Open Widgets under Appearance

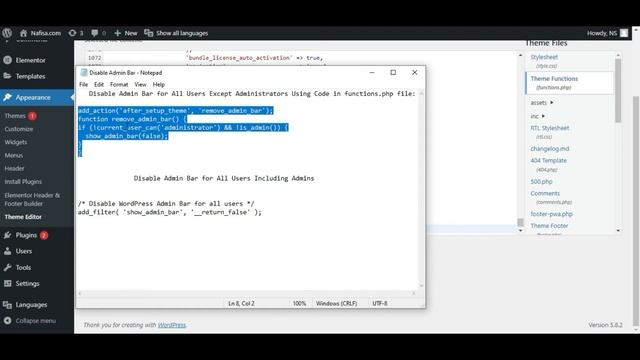[16, 142]
